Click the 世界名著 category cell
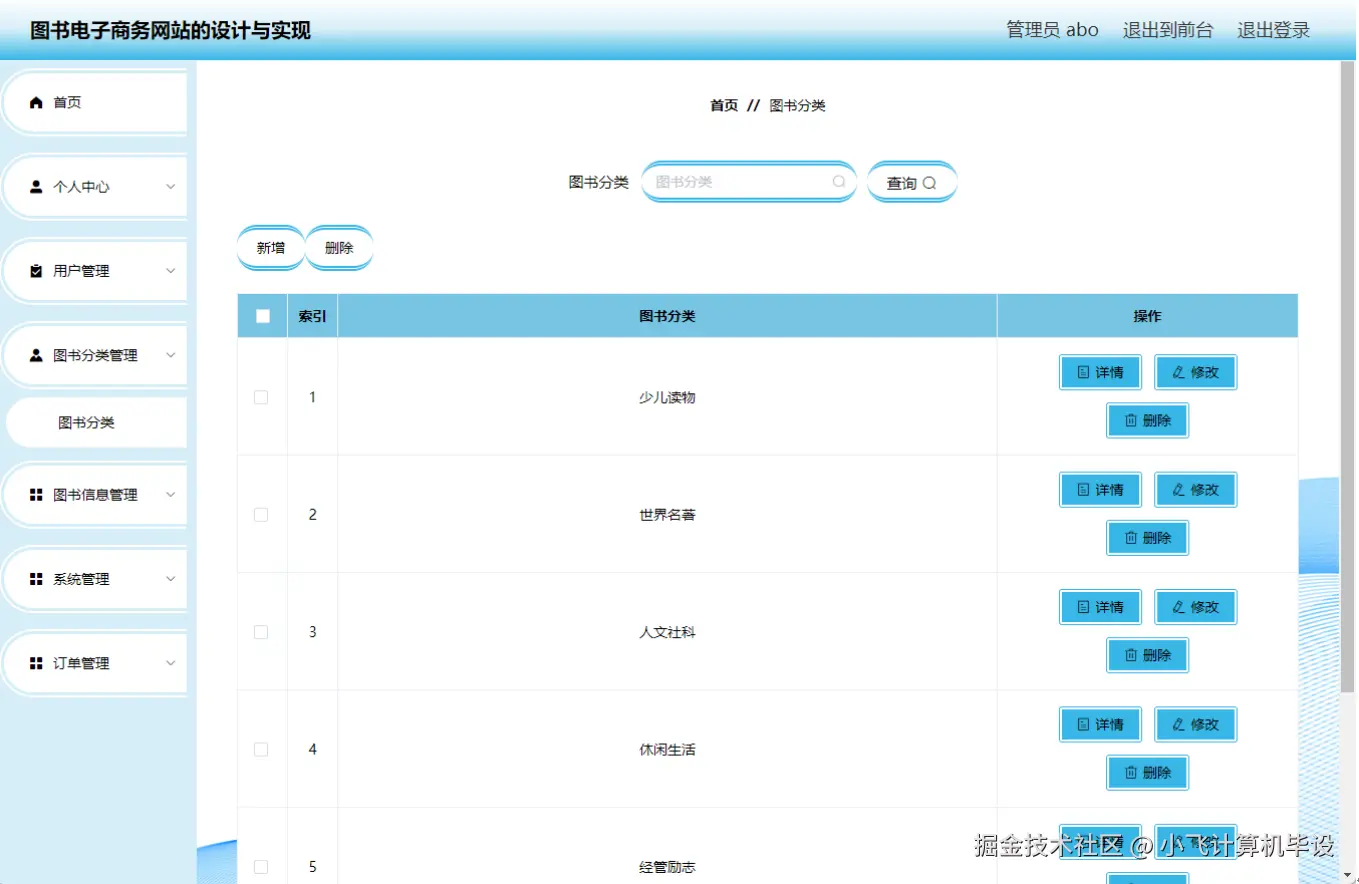Viewport: 1359px width, 884px height. (x=667, y=514)
